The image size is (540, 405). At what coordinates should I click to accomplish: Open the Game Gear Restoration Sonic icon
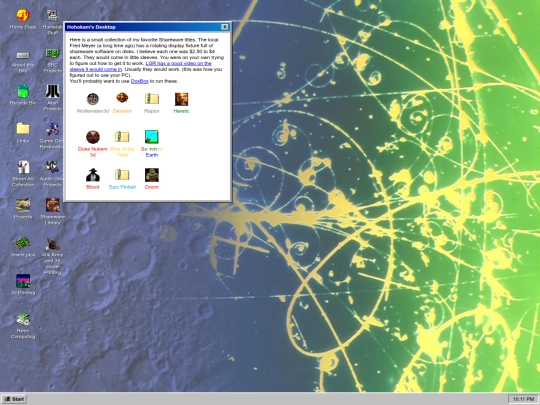tap(52, 135)
